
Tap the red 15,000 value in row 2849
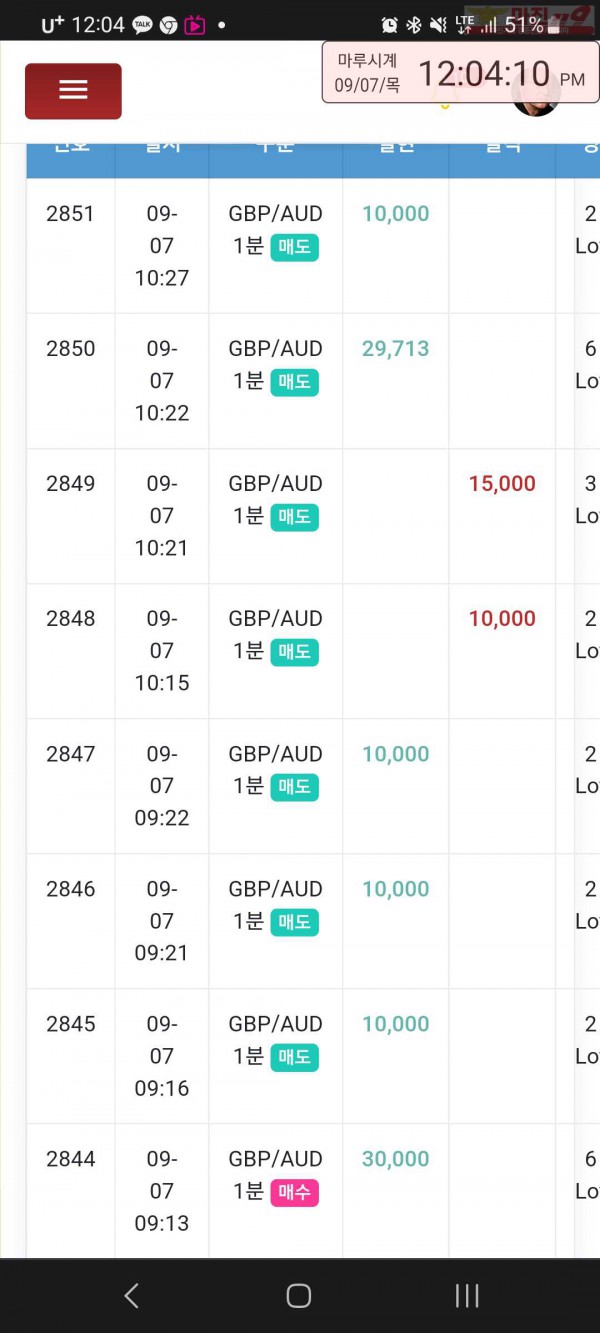point(502,483)
